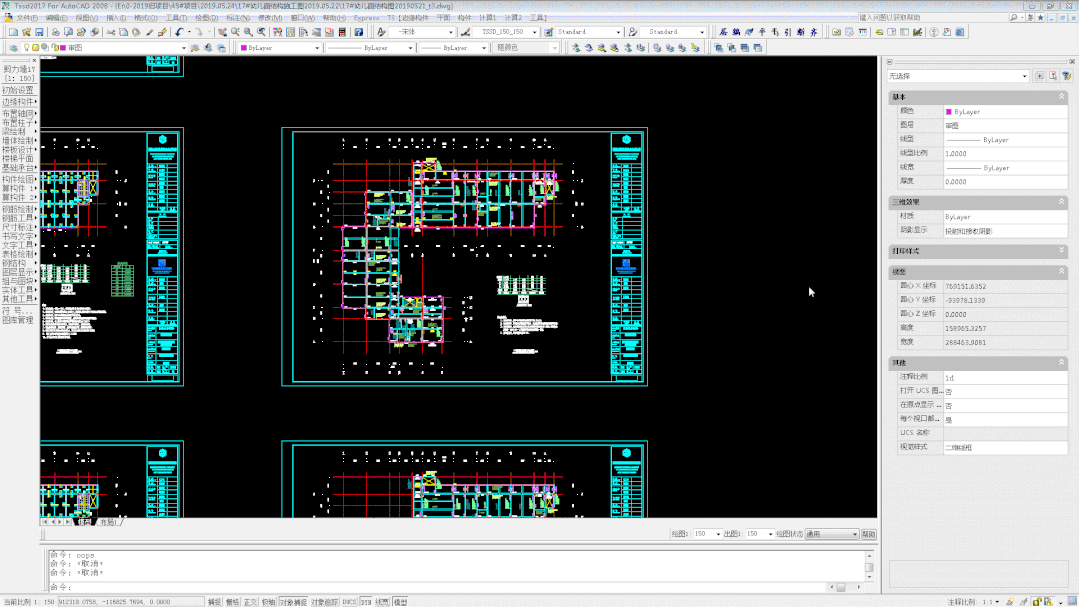The width and height of the screenshot is (1079, 607).
Task: Collapse the 基本 properties section
Action: [x=1061, y=97]
